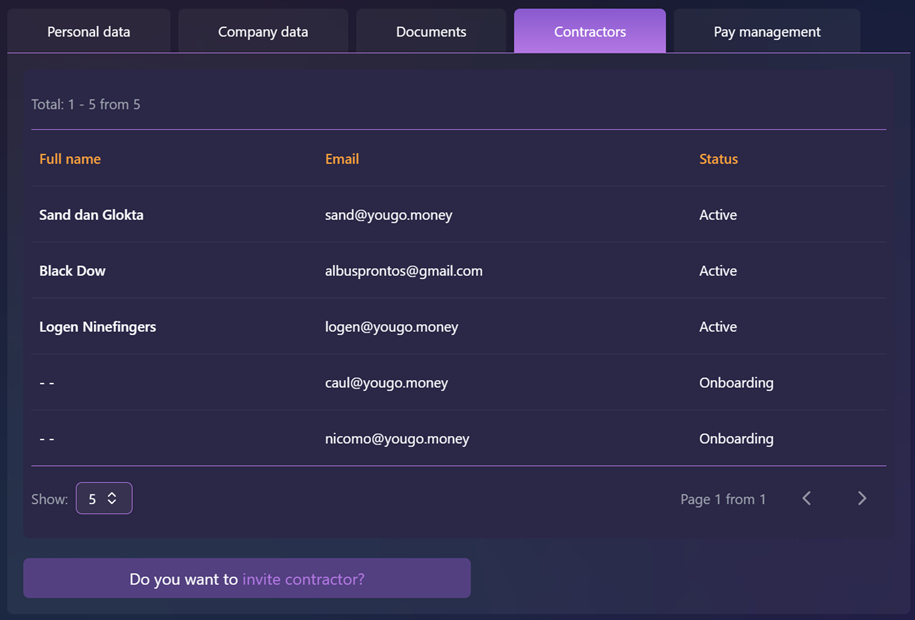The image size is (915, 620).
Task: Go to the next page arrow
Action: tap(862, 498)
